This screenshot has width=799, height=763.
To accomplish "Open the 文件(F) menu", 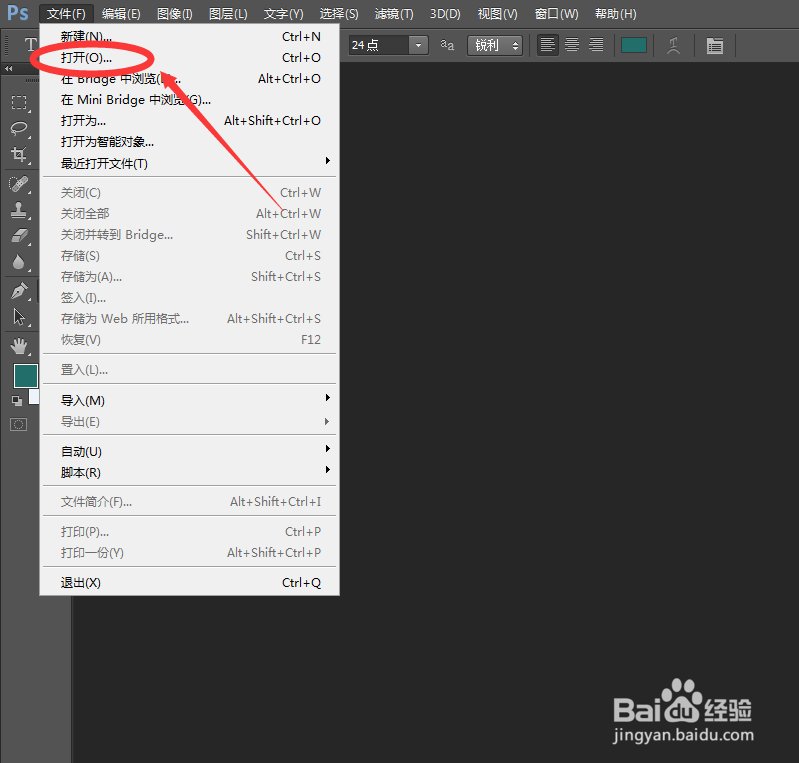I will point(66,14).
